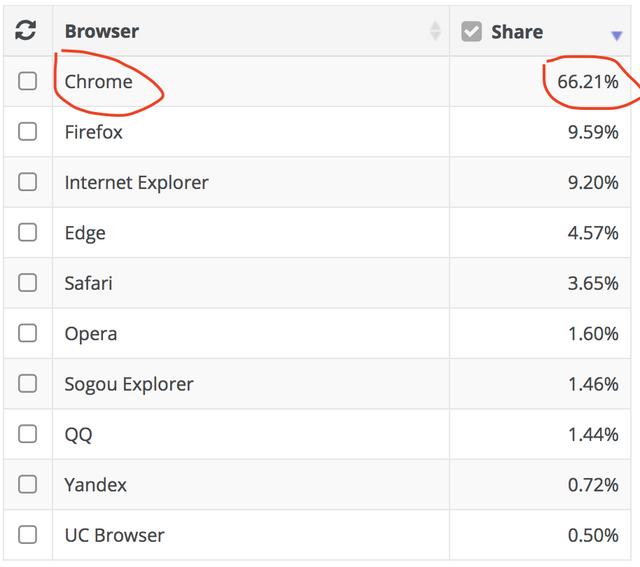Click the Internet Explorer row label
Viewport: 640px width, 567px height.
click(x=136, y=183)
